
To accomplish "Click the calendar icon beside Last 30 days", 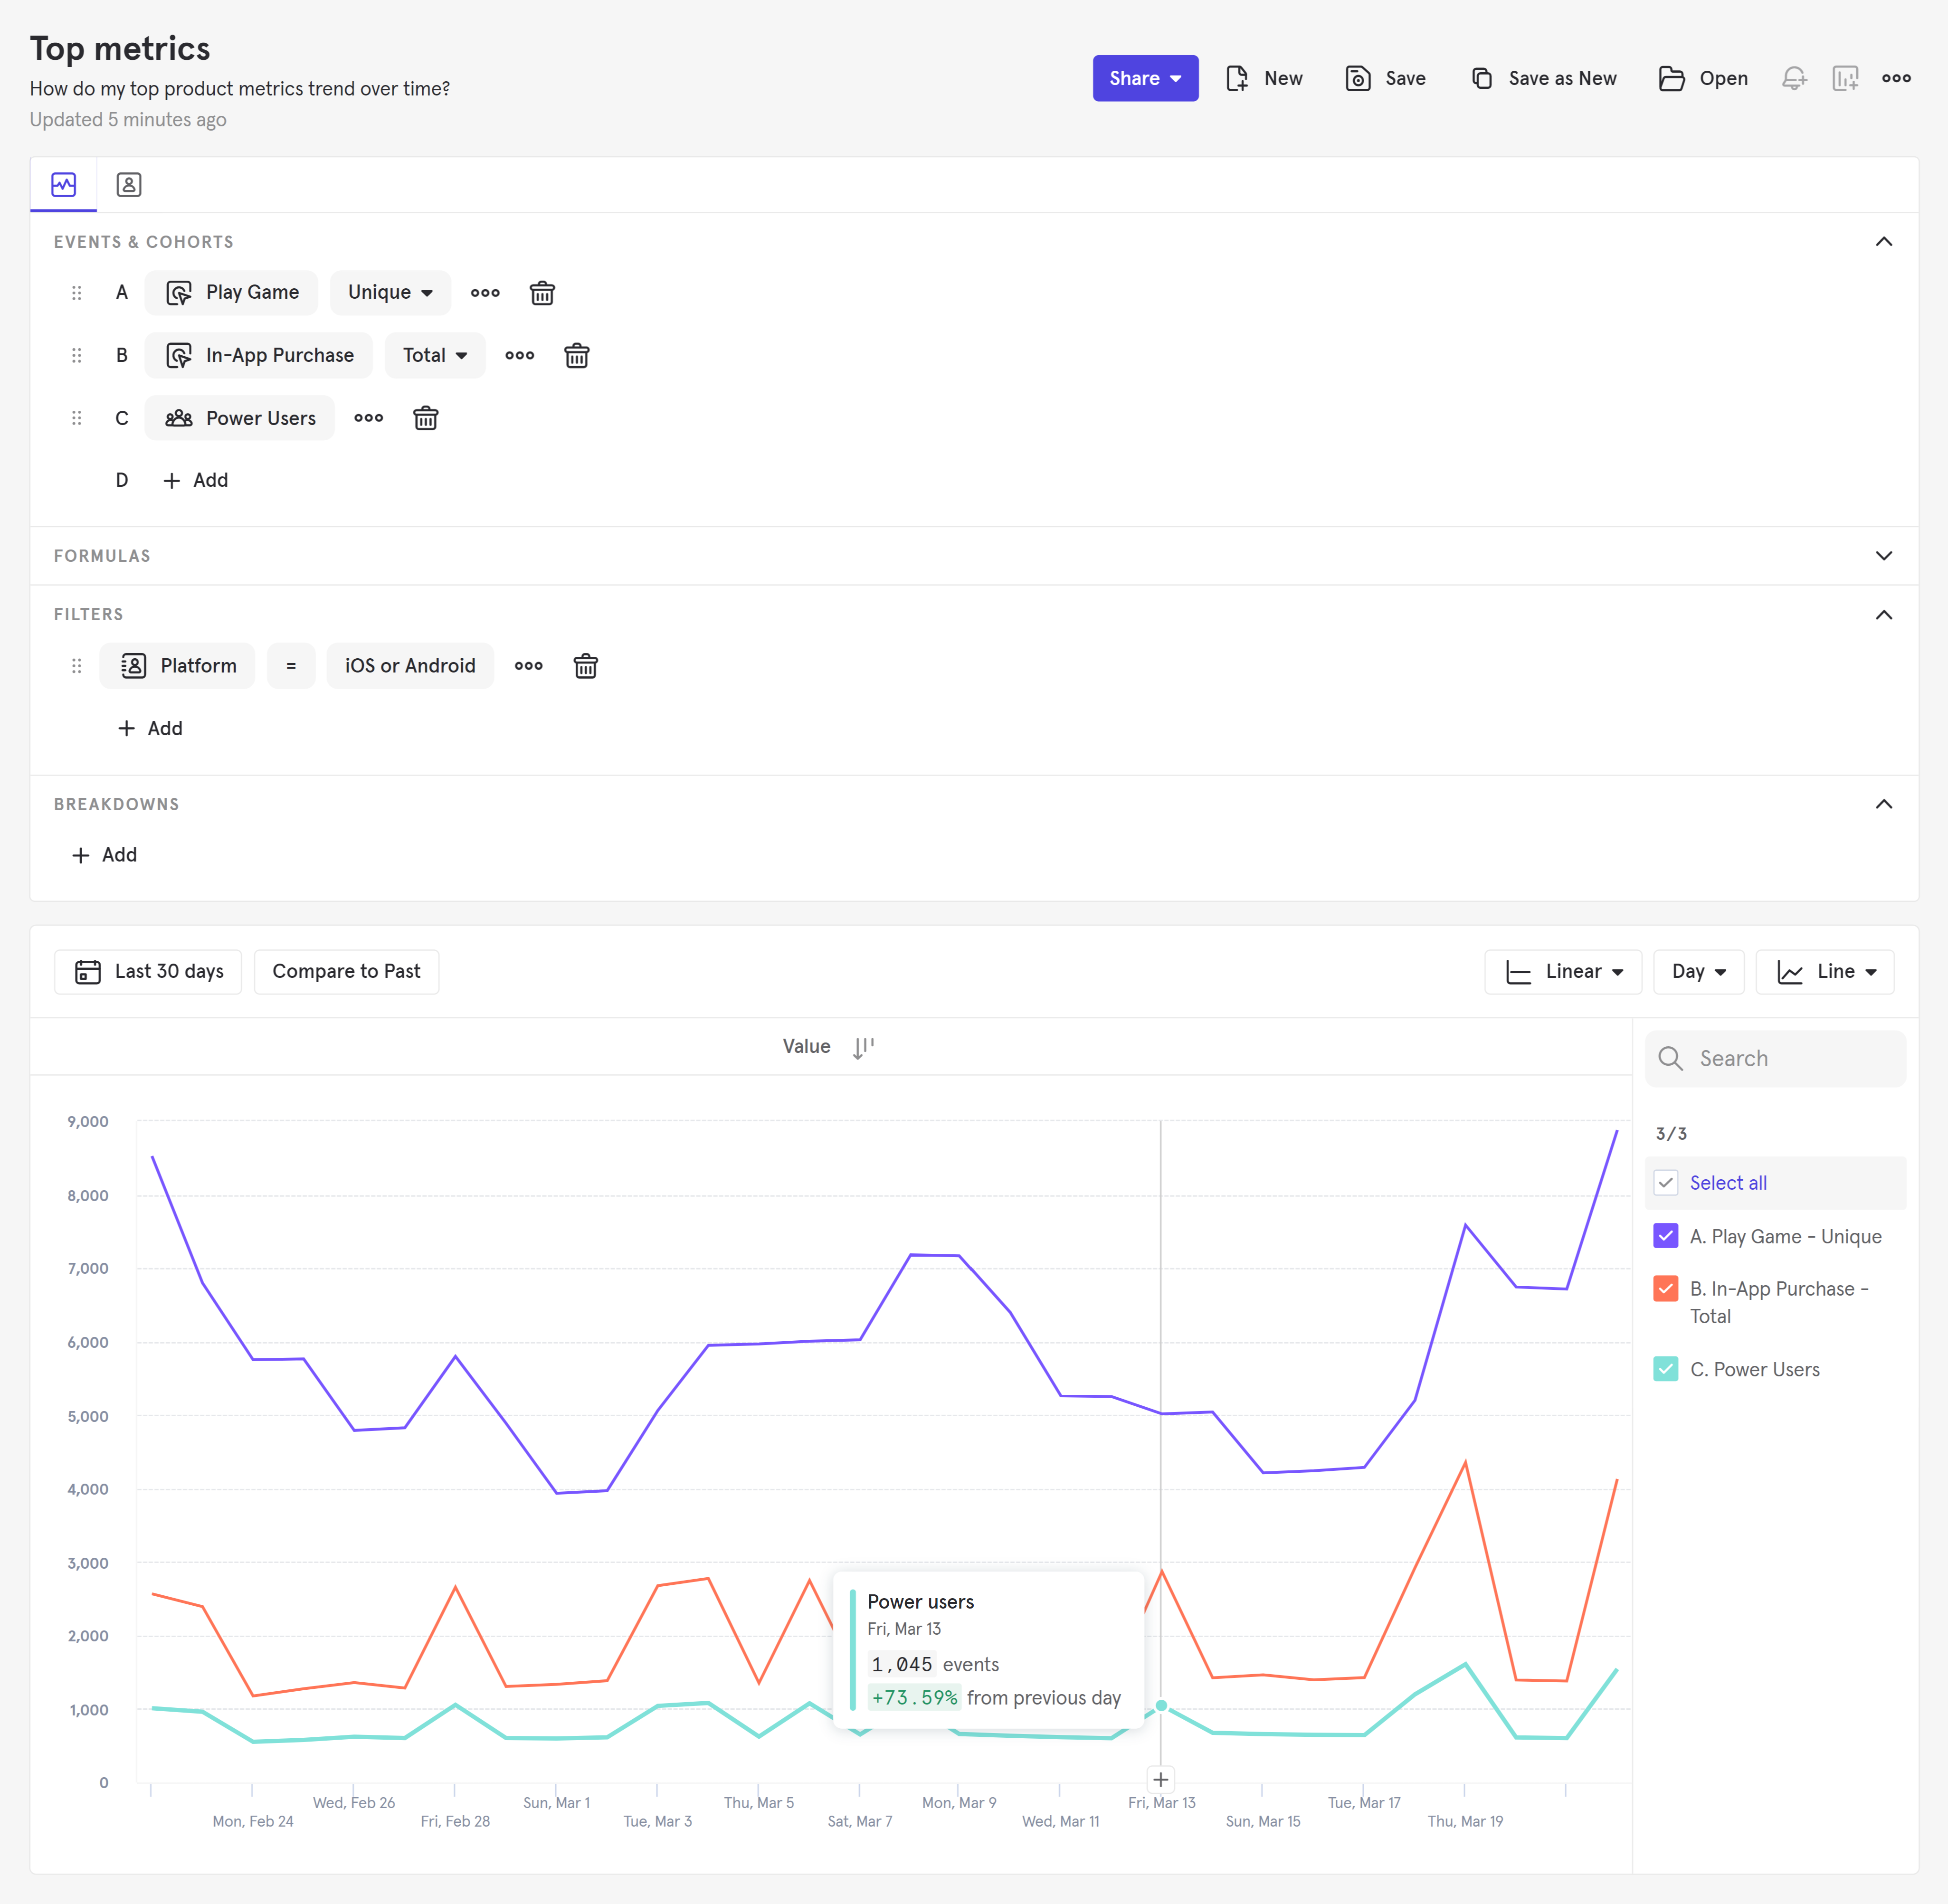I will coord(88,971).
